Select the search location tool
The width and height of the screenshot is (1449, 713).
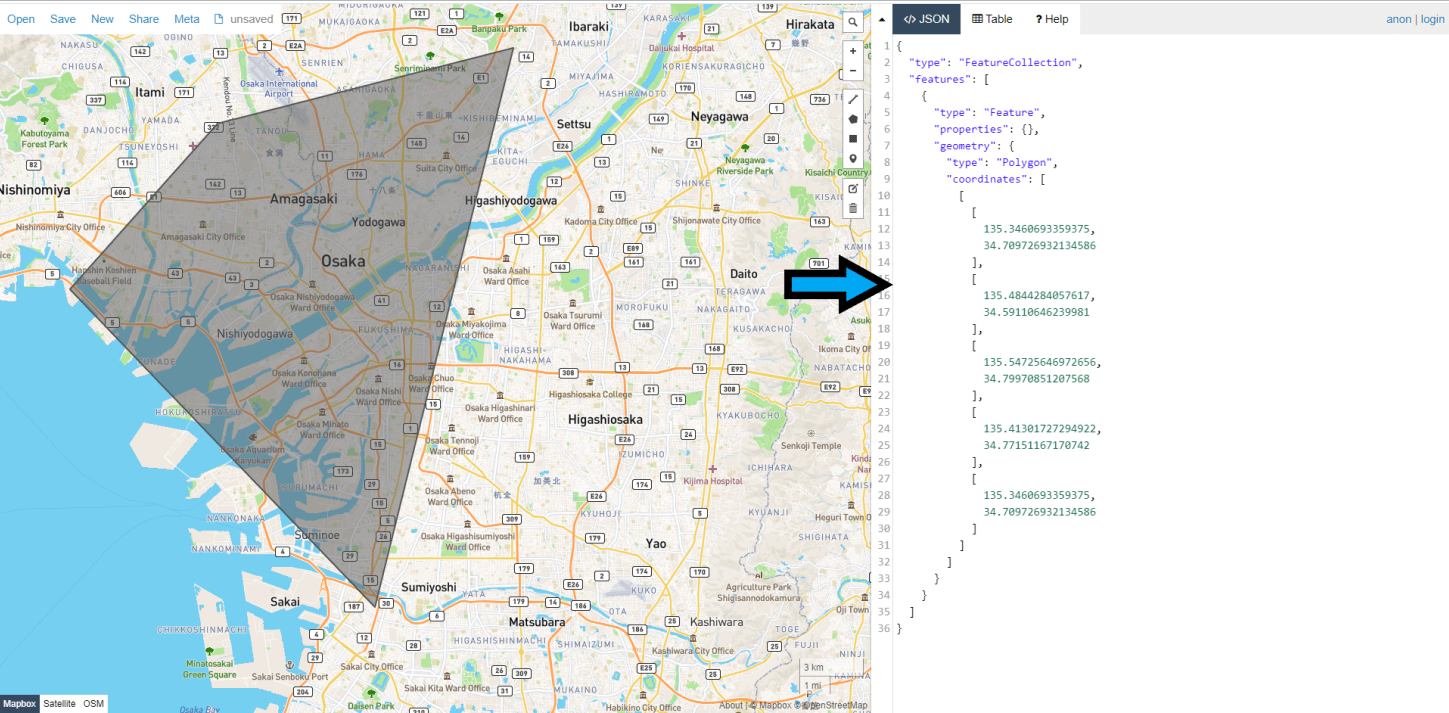(x=853, y=22)
